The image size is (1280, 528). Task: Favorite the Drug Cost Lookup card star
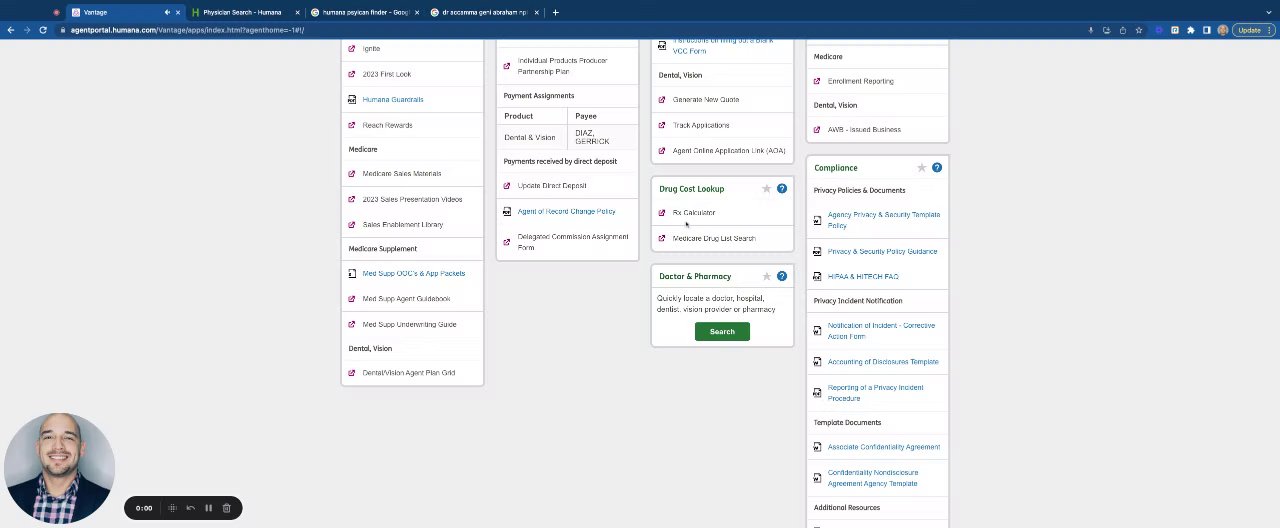tap(767, 189)
